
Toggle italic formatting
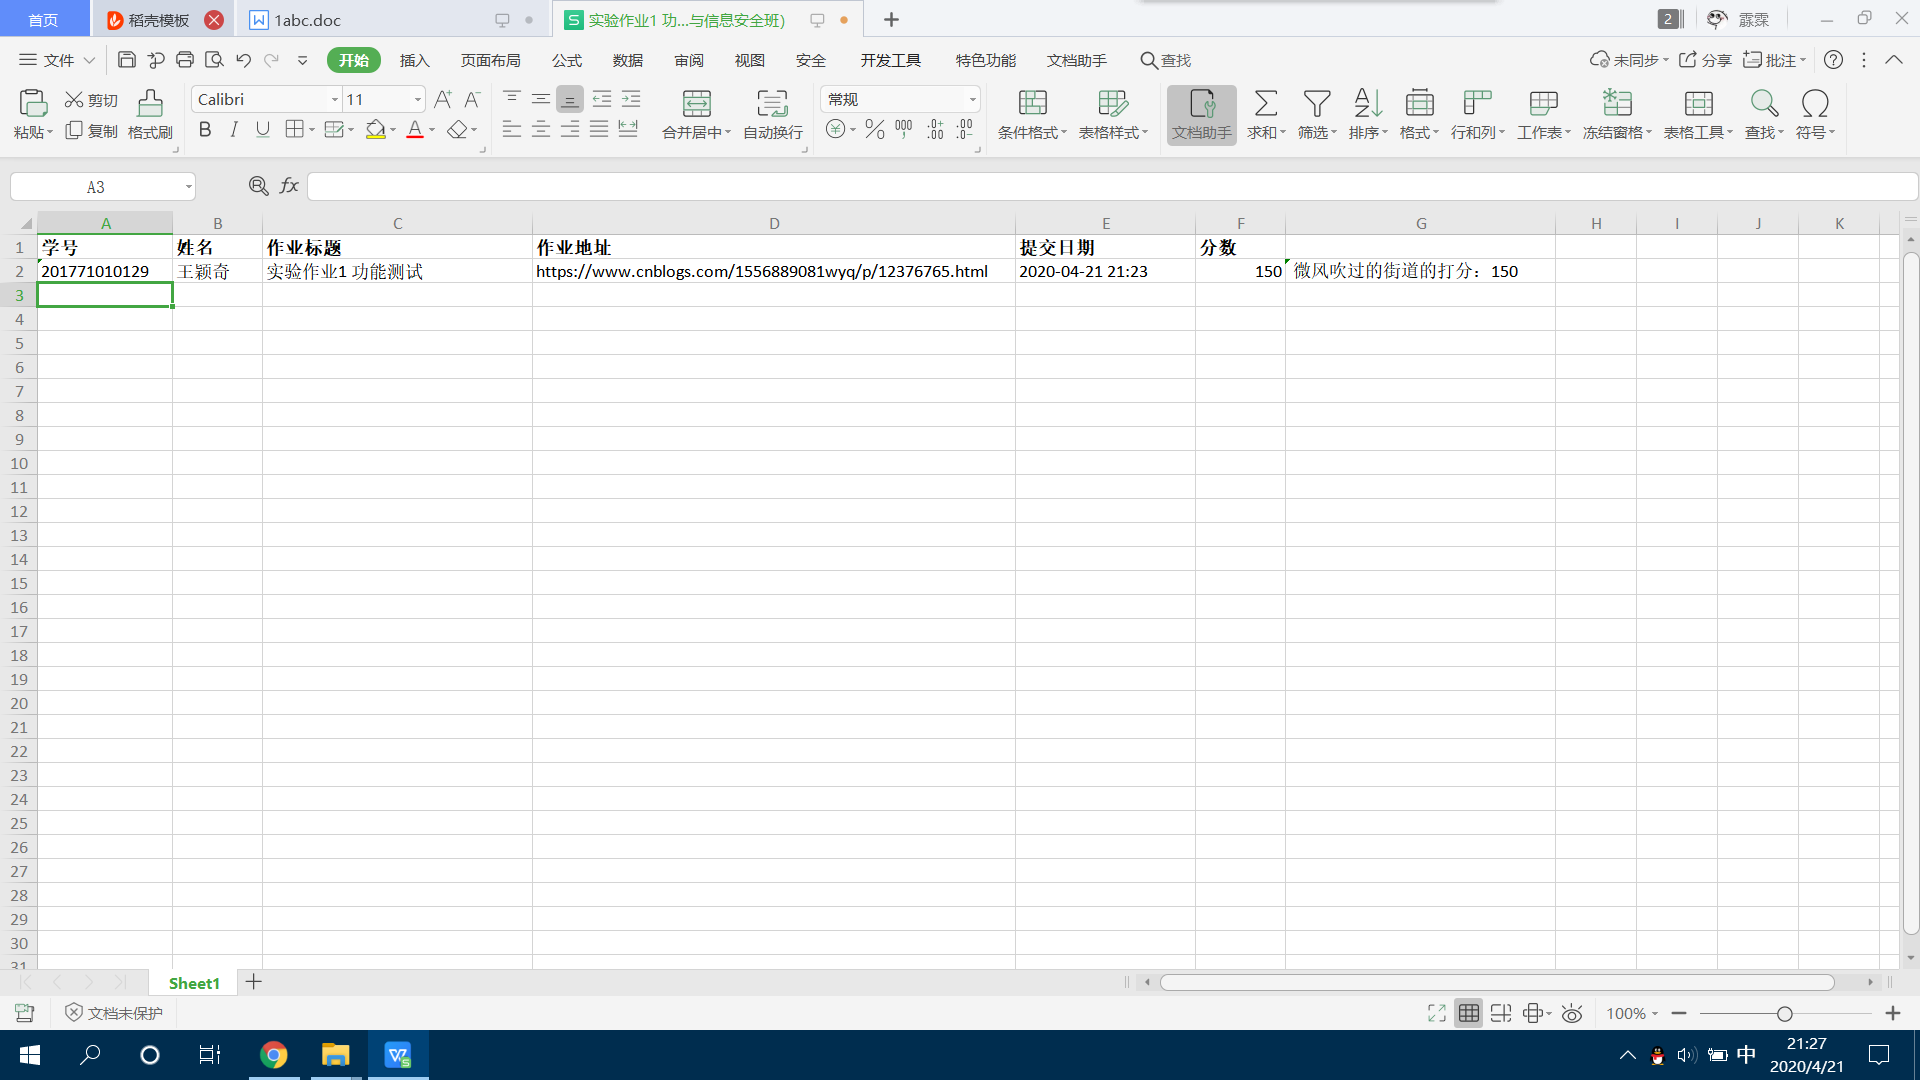coord(234,130)
